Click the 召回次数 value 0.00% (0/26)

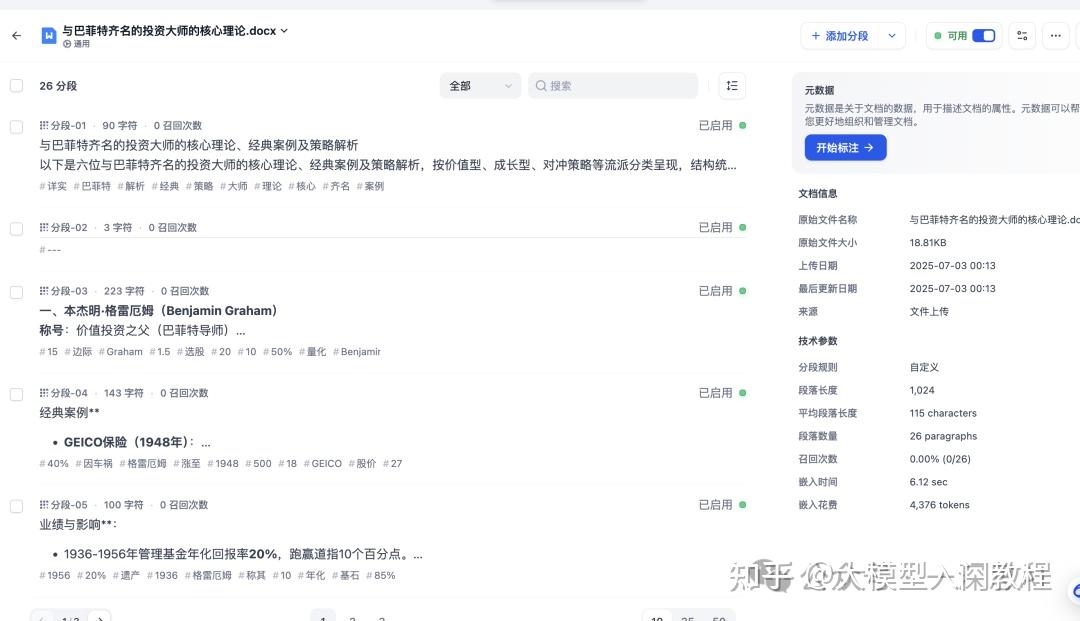point(940,459)
